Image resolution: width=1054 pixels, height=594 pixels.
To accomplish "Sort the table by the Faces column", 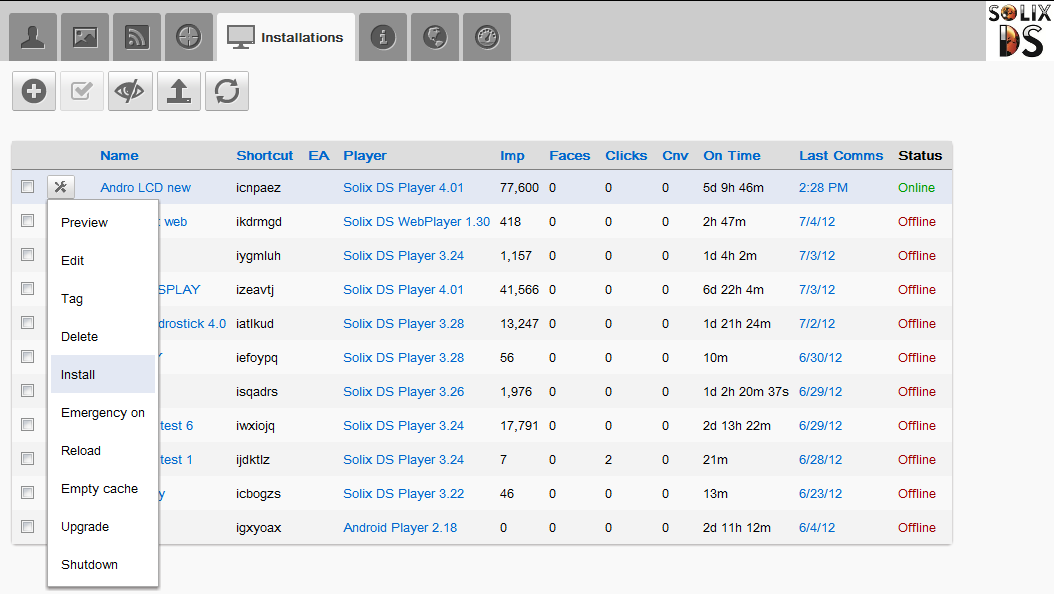I will tap(569, 156).
